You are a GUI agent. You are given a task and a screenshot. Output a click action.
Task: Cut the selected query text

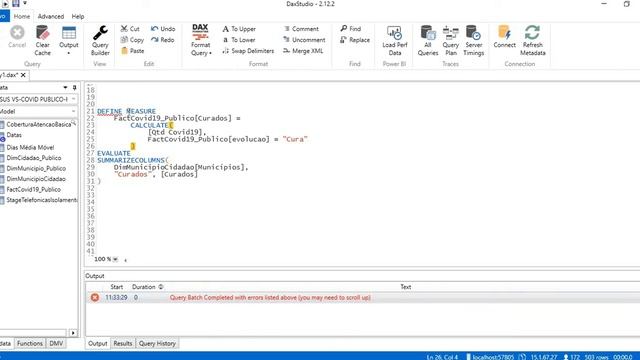(x=130, y=29)
